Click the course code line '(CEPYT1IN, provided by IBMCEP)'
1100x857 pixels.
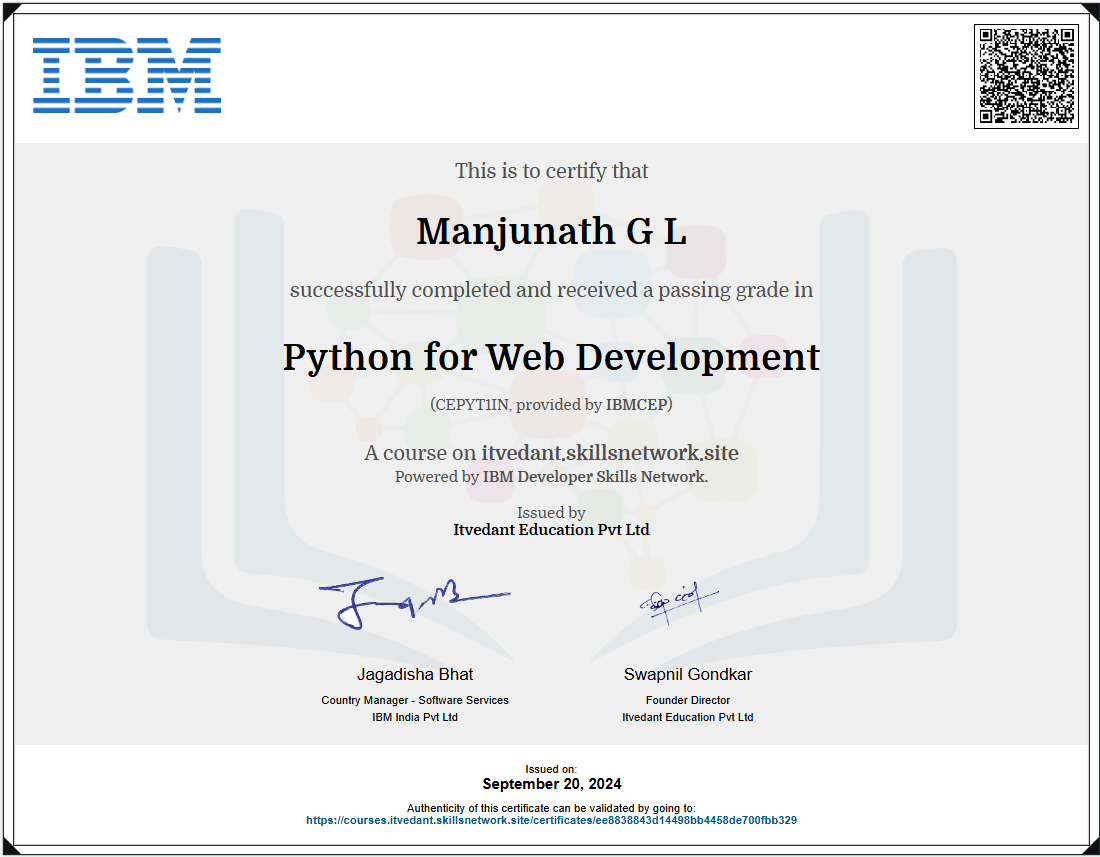click(x=551, y=405)
